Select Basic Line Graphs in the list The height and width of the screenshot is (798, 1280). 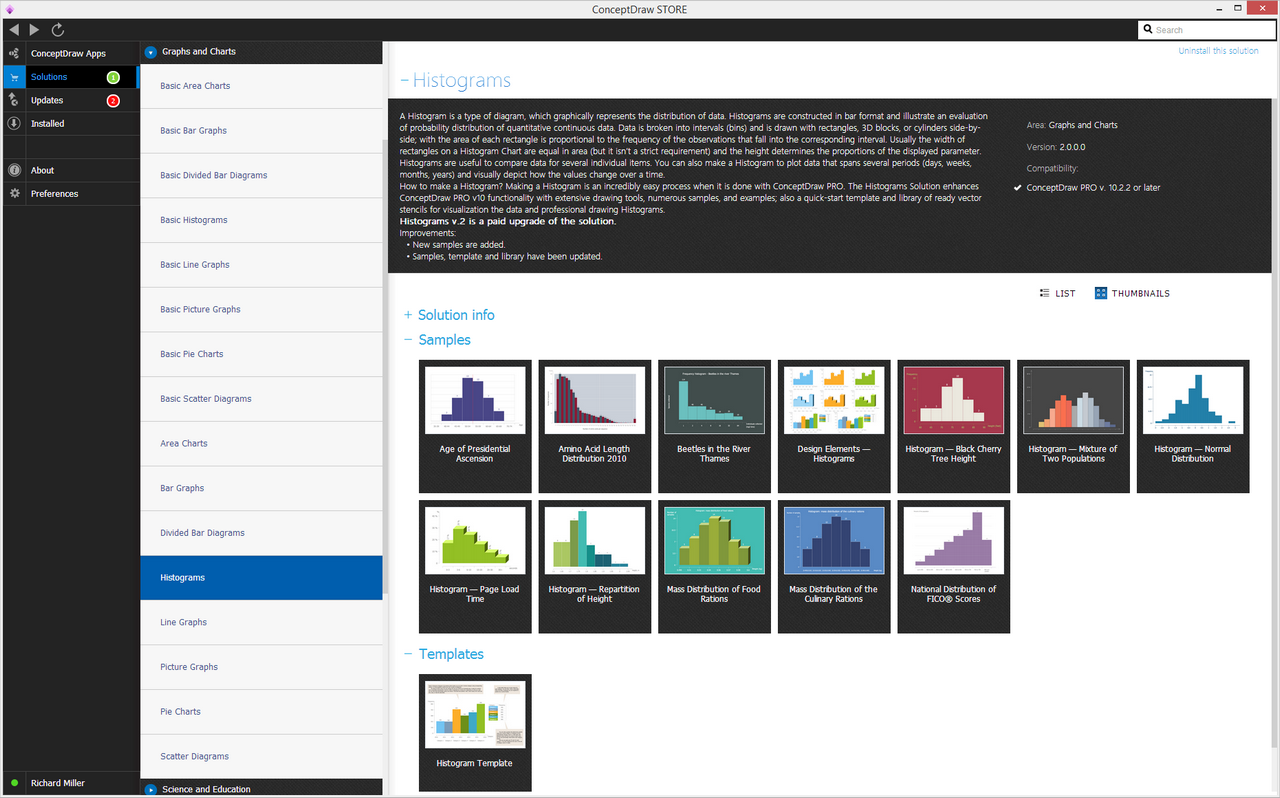[x=261, y=265]
